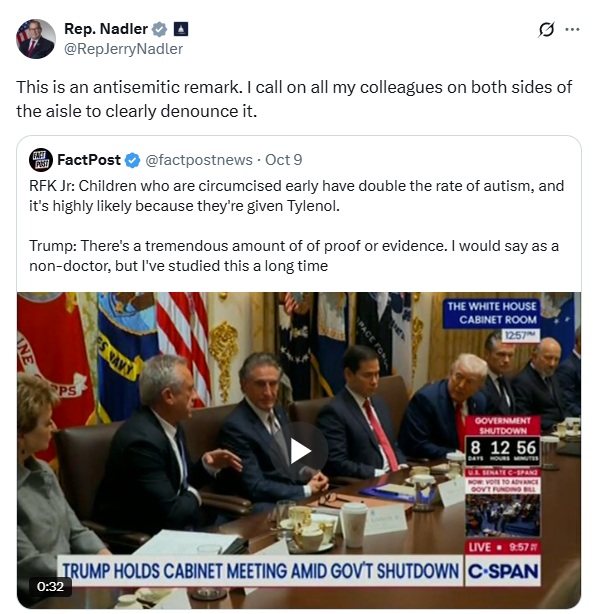Click FactPost's blue verified checkmark
The width and height of the screenshot is (612, 614).
coord(133,160)
